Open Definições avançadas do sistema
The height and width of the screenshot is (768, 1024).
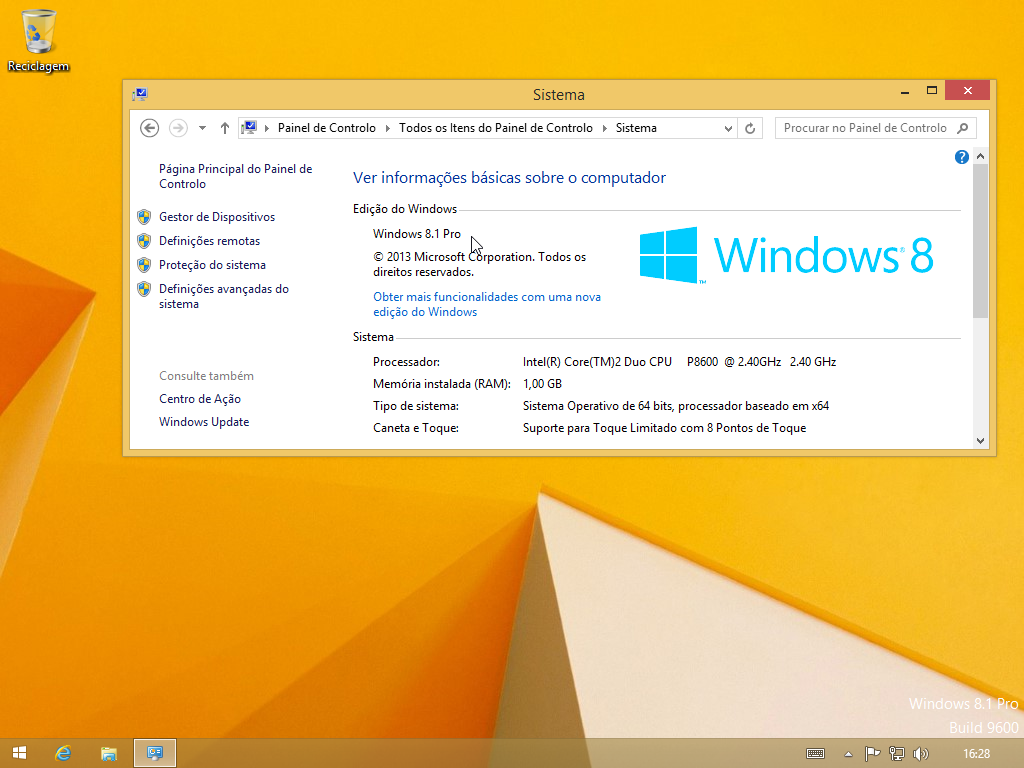[224, 296]
